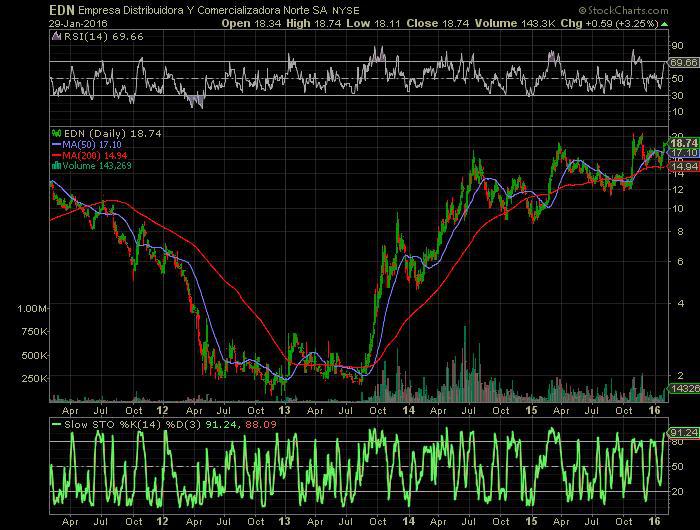The image size is (700, 530).
Task: Click year 13 on the price chart time axis
Action: 284,410
